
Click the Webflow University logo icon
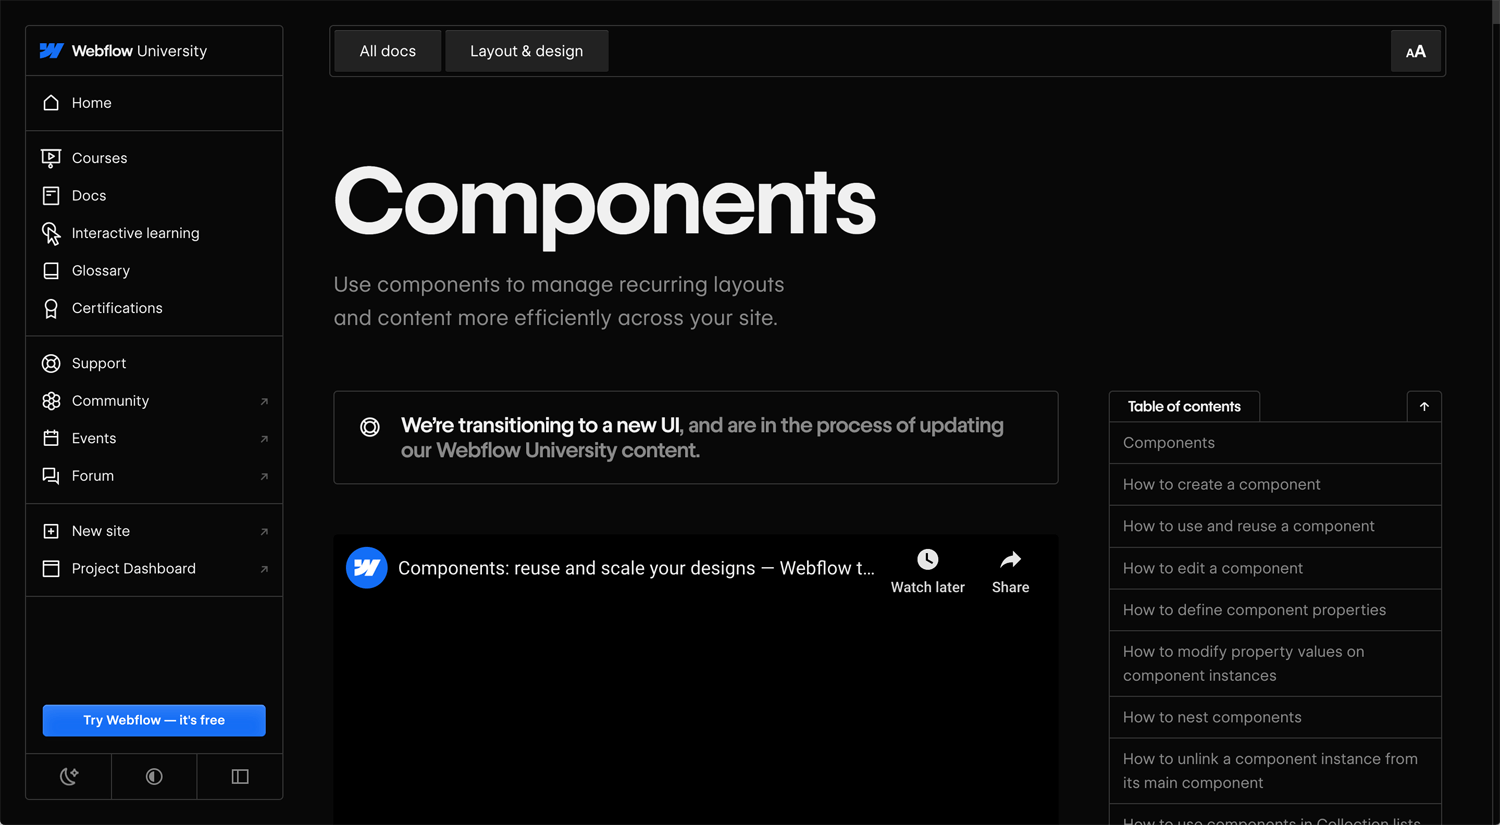(x=51, y=51)
